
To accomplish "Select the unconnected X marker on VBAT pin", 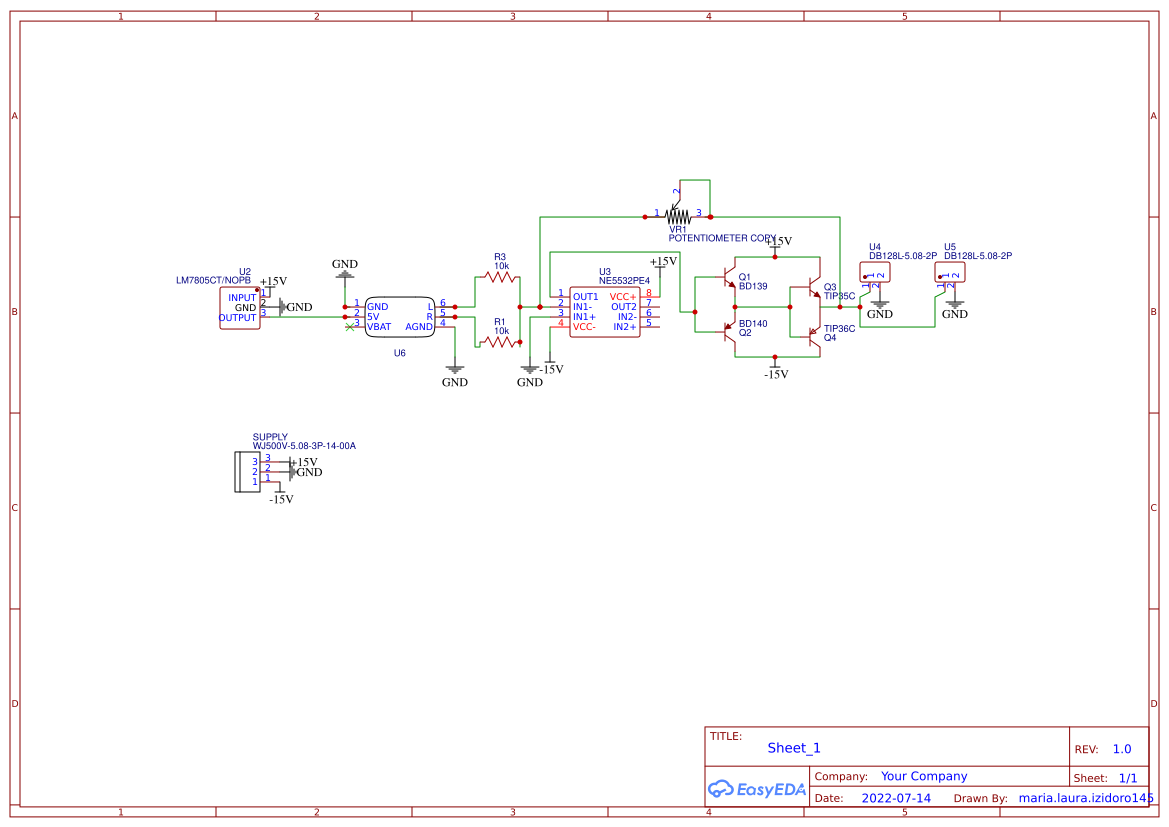I will [350, 327].
